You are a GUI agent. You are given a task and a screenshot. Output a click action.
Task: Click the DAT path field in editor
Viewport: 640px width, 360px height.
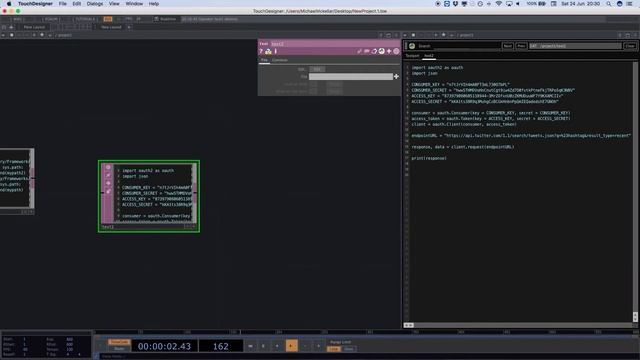(575, 46)
